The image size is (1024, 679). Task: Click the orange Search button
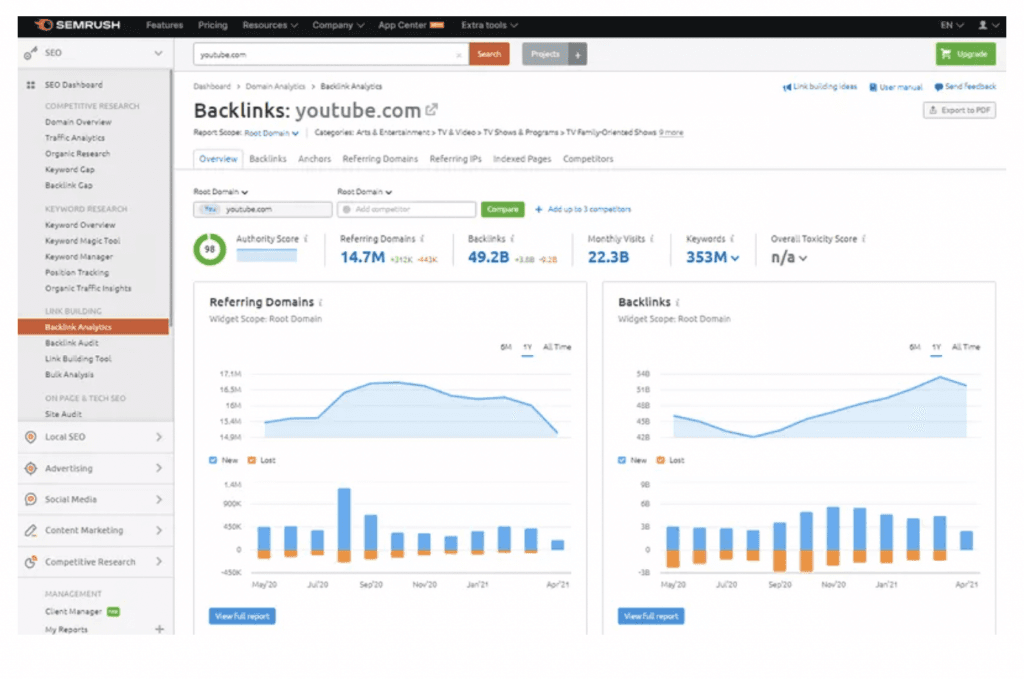pos(489,54)
